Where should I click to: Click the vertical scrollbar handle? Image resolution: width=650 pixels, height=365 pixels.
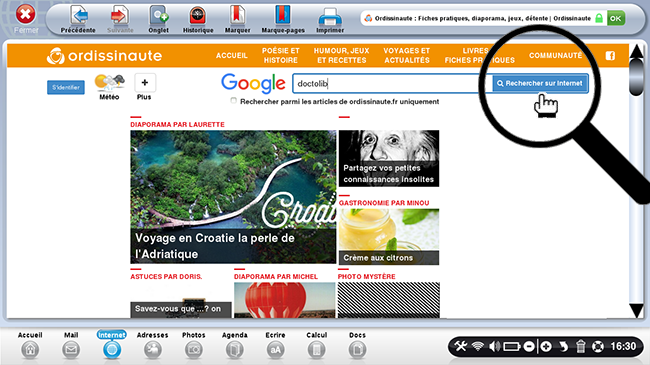[636, 78]
